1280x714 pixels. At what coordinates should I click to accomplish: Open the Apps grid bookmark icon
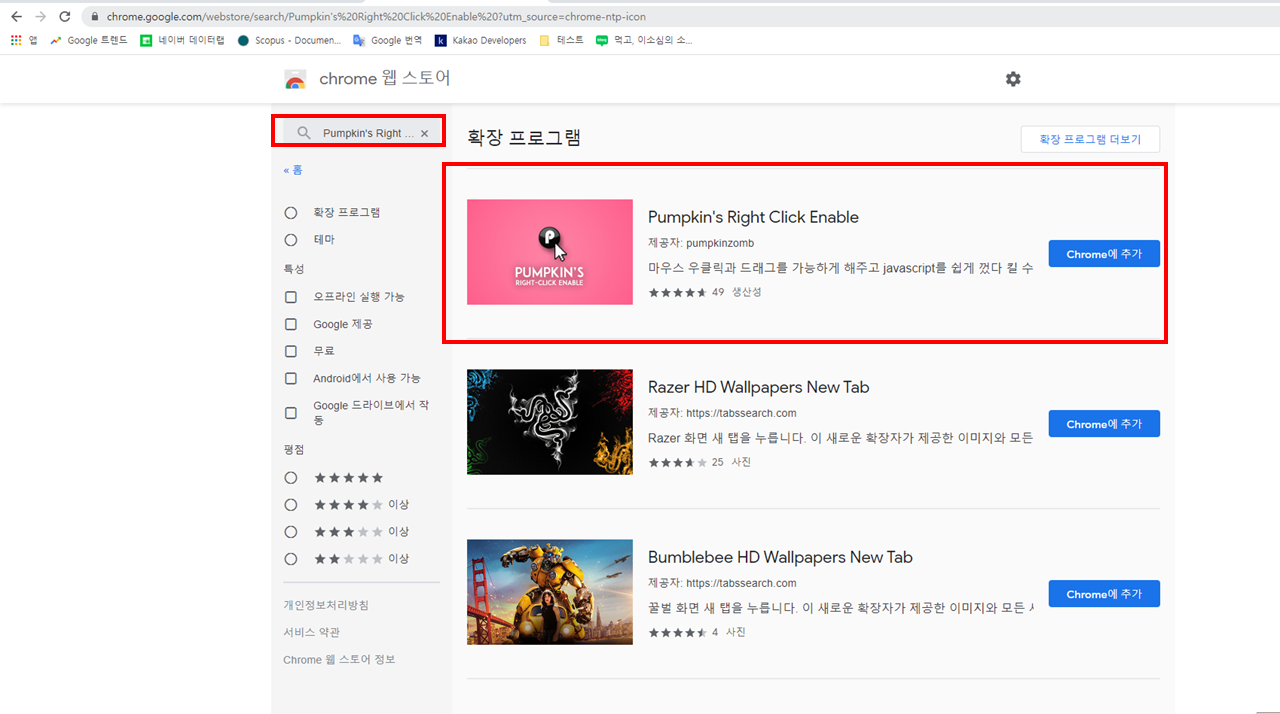coord(16,40)
